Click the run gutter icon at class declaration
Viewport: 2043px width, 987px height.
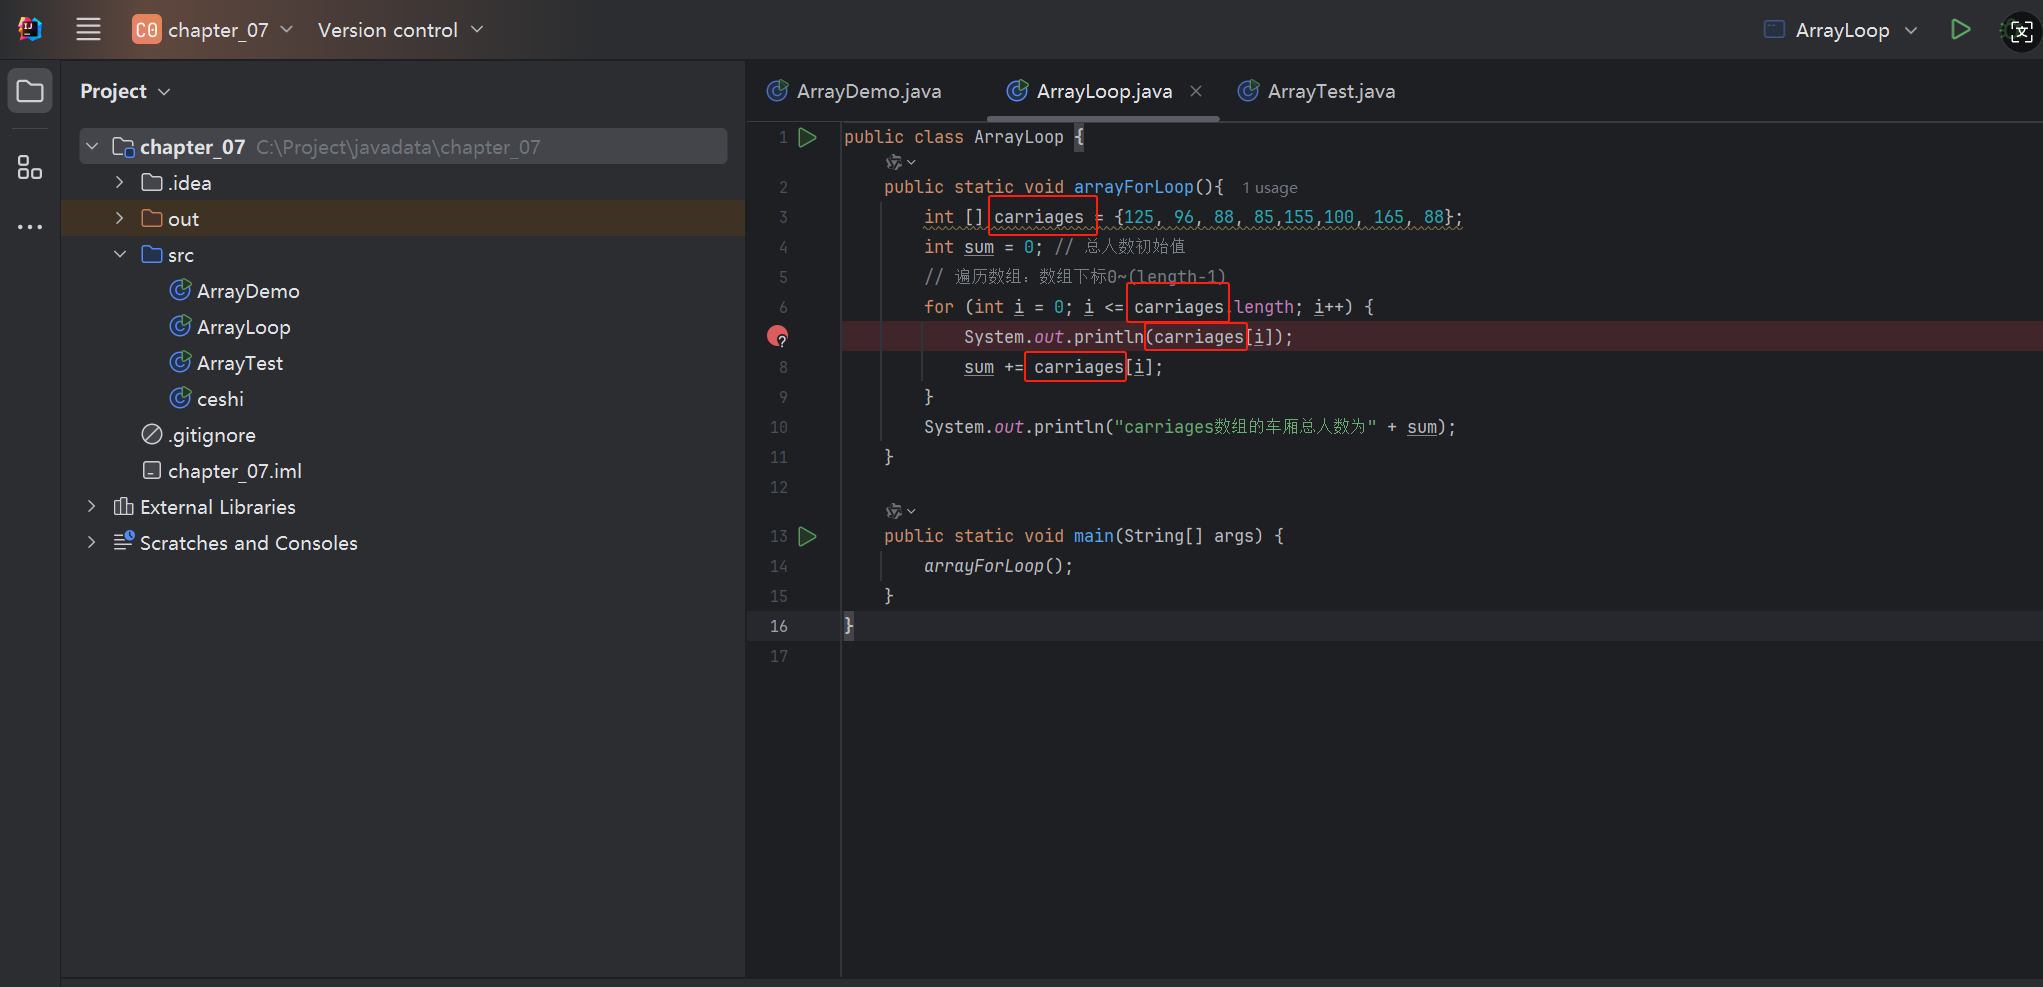808,137
